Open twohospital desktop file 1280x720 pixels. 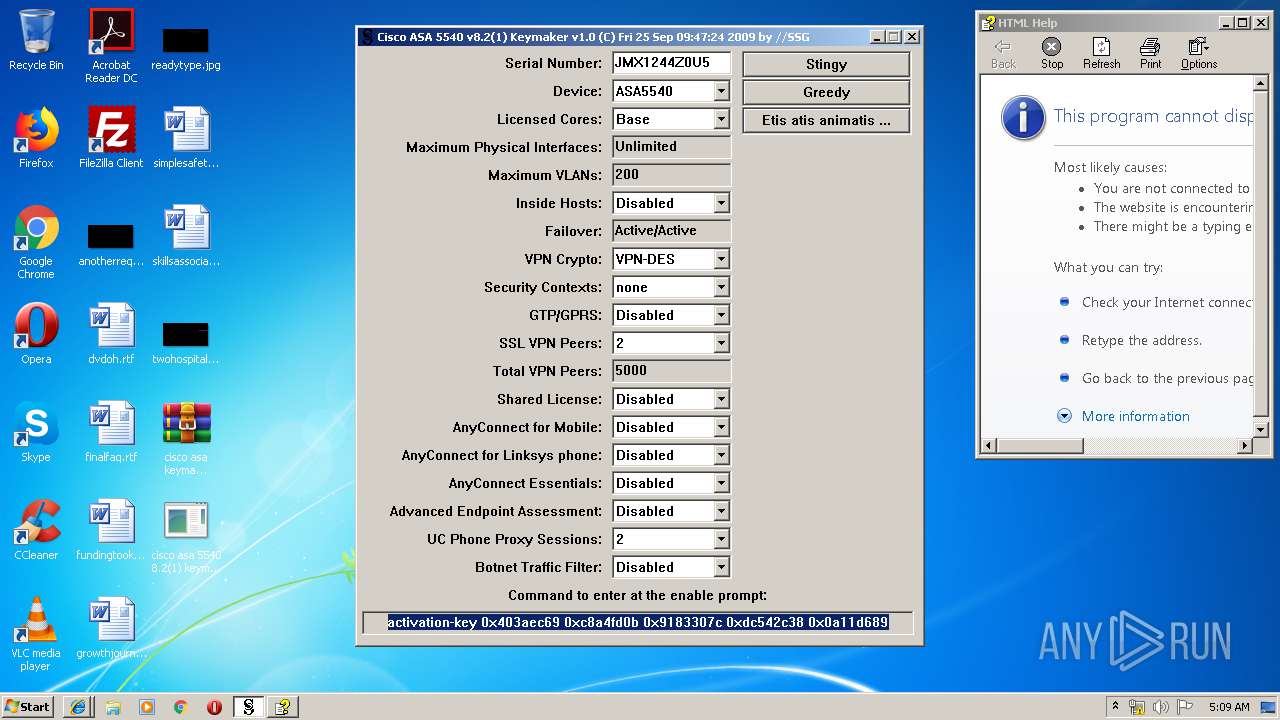pyautogui.click(x=186, y=344)
